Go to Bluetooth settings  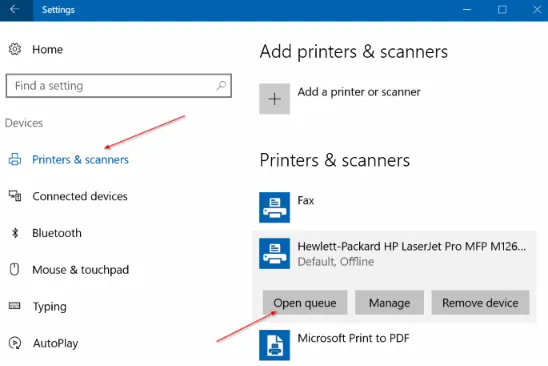point(57,233)
